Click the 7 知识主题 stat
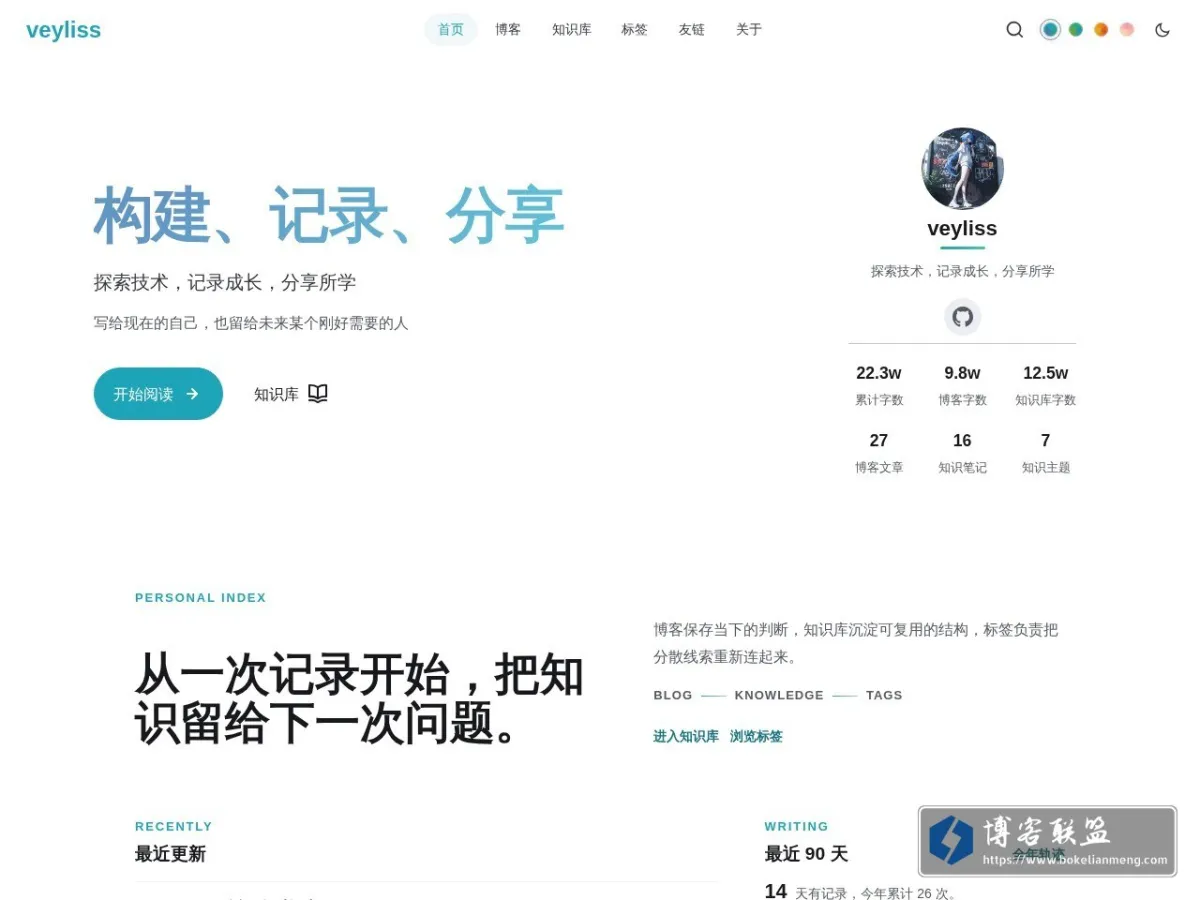 tap(1046, 453)
